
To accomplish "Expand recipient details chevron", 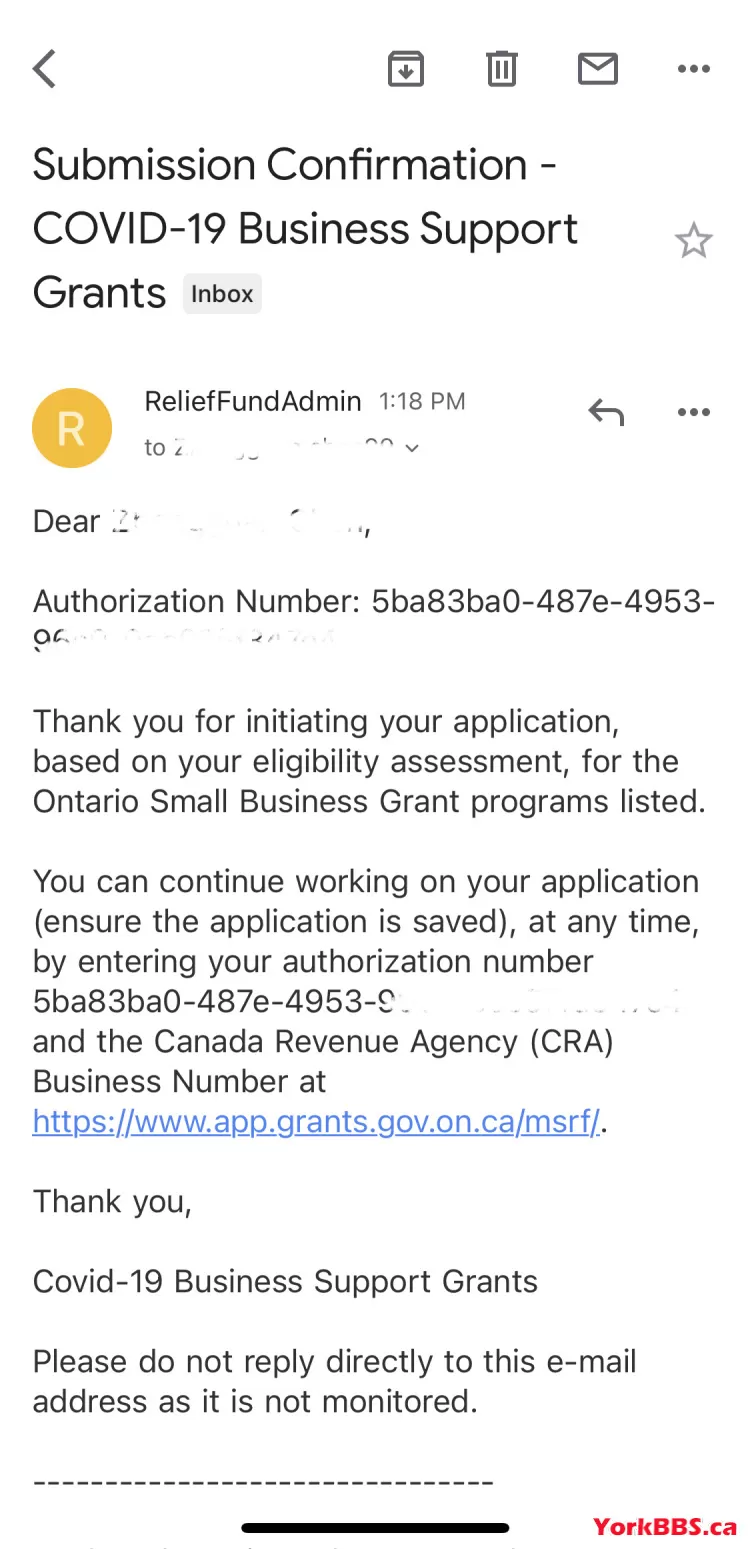I will pyautogui.click(x=411, y=448).
